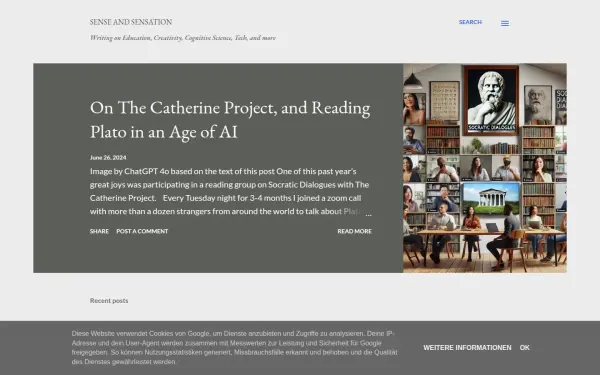Click the blog tagline 'Writing on Education...'
Screen dimensions: 600x375
tap(183, 38)
